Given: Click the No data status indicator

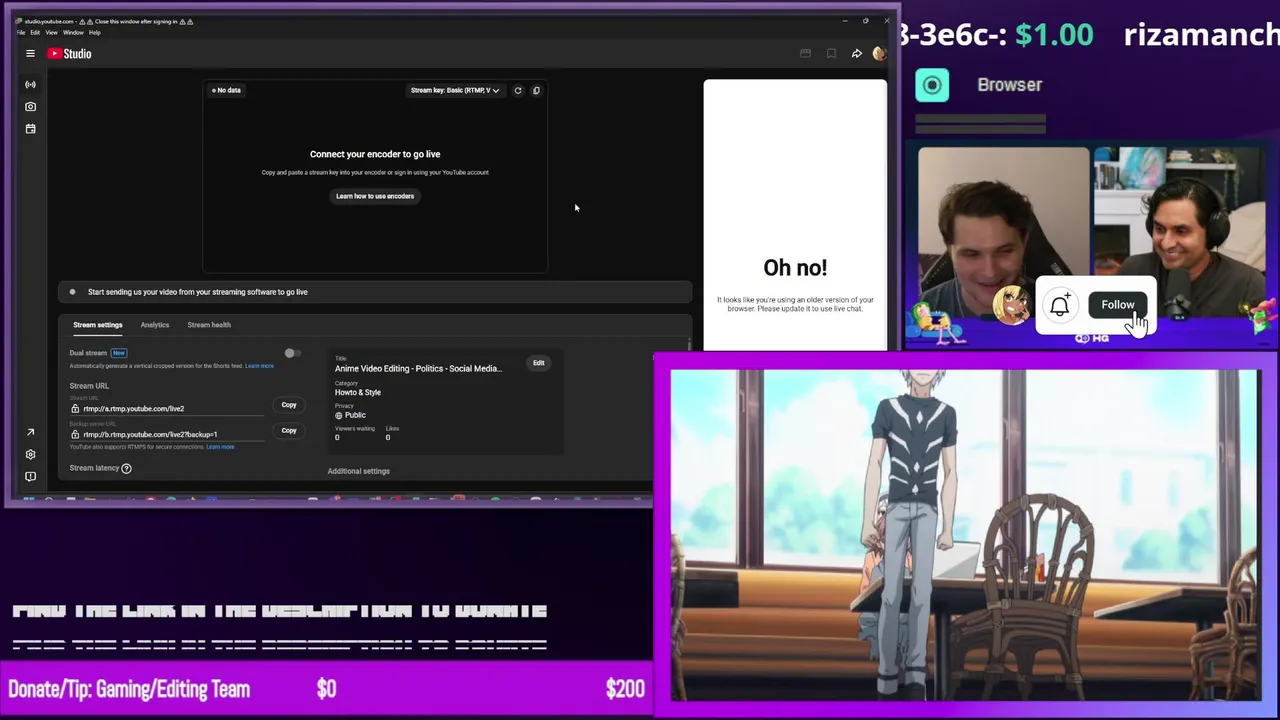Looking at the screenshot, I should pyautogui.click(x=226, y=90).
